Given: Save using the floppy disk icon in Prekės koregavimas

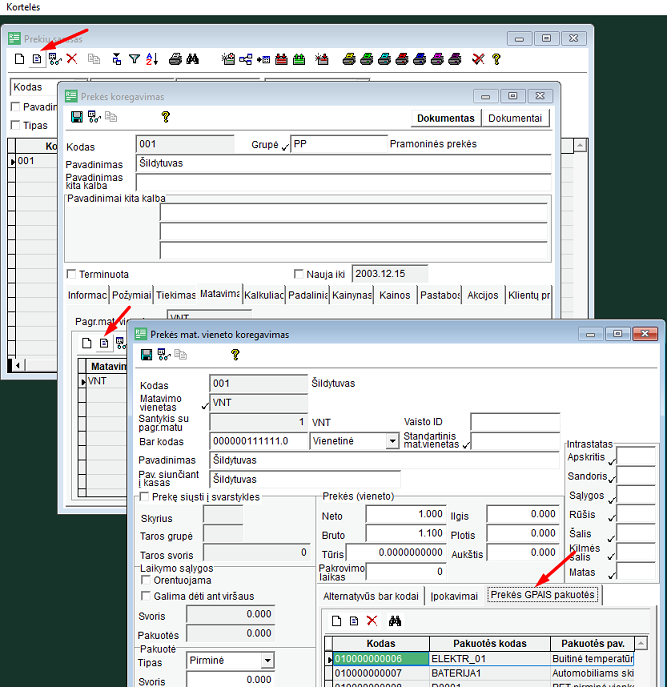Looking at the screenshot, I should (x=74, y=117).
